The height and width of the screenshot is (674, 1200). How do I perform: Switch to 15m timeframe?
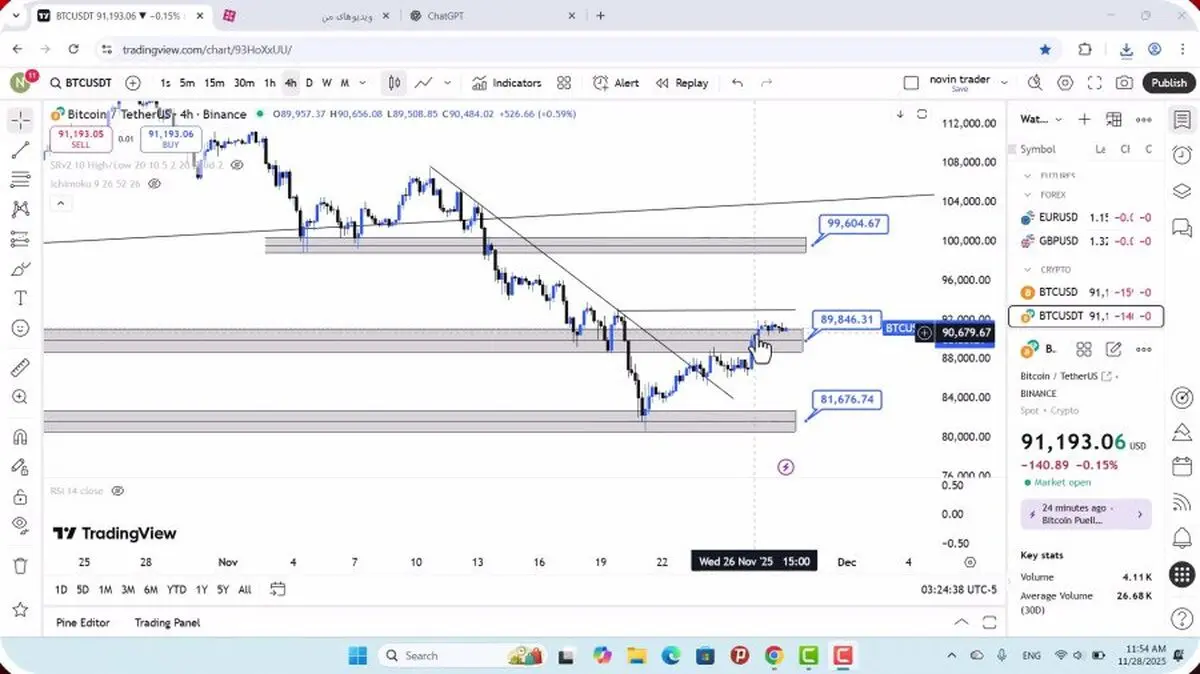pyautogui.click(x=214, y=83)
